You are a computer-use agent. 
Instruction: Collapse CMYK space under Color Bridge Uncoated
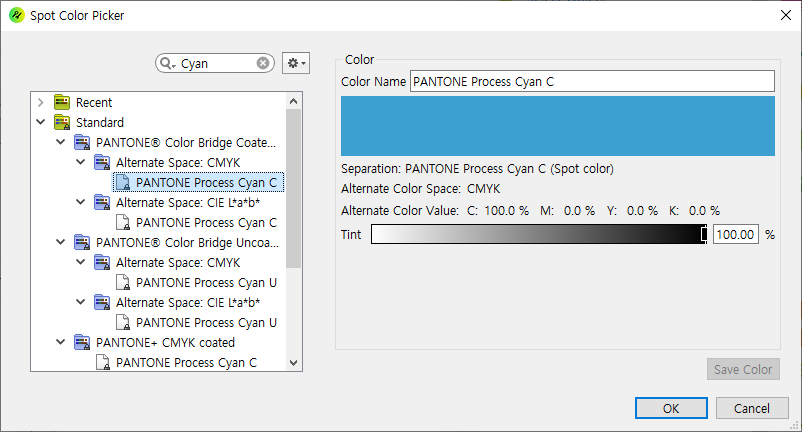tap(80, 262)
